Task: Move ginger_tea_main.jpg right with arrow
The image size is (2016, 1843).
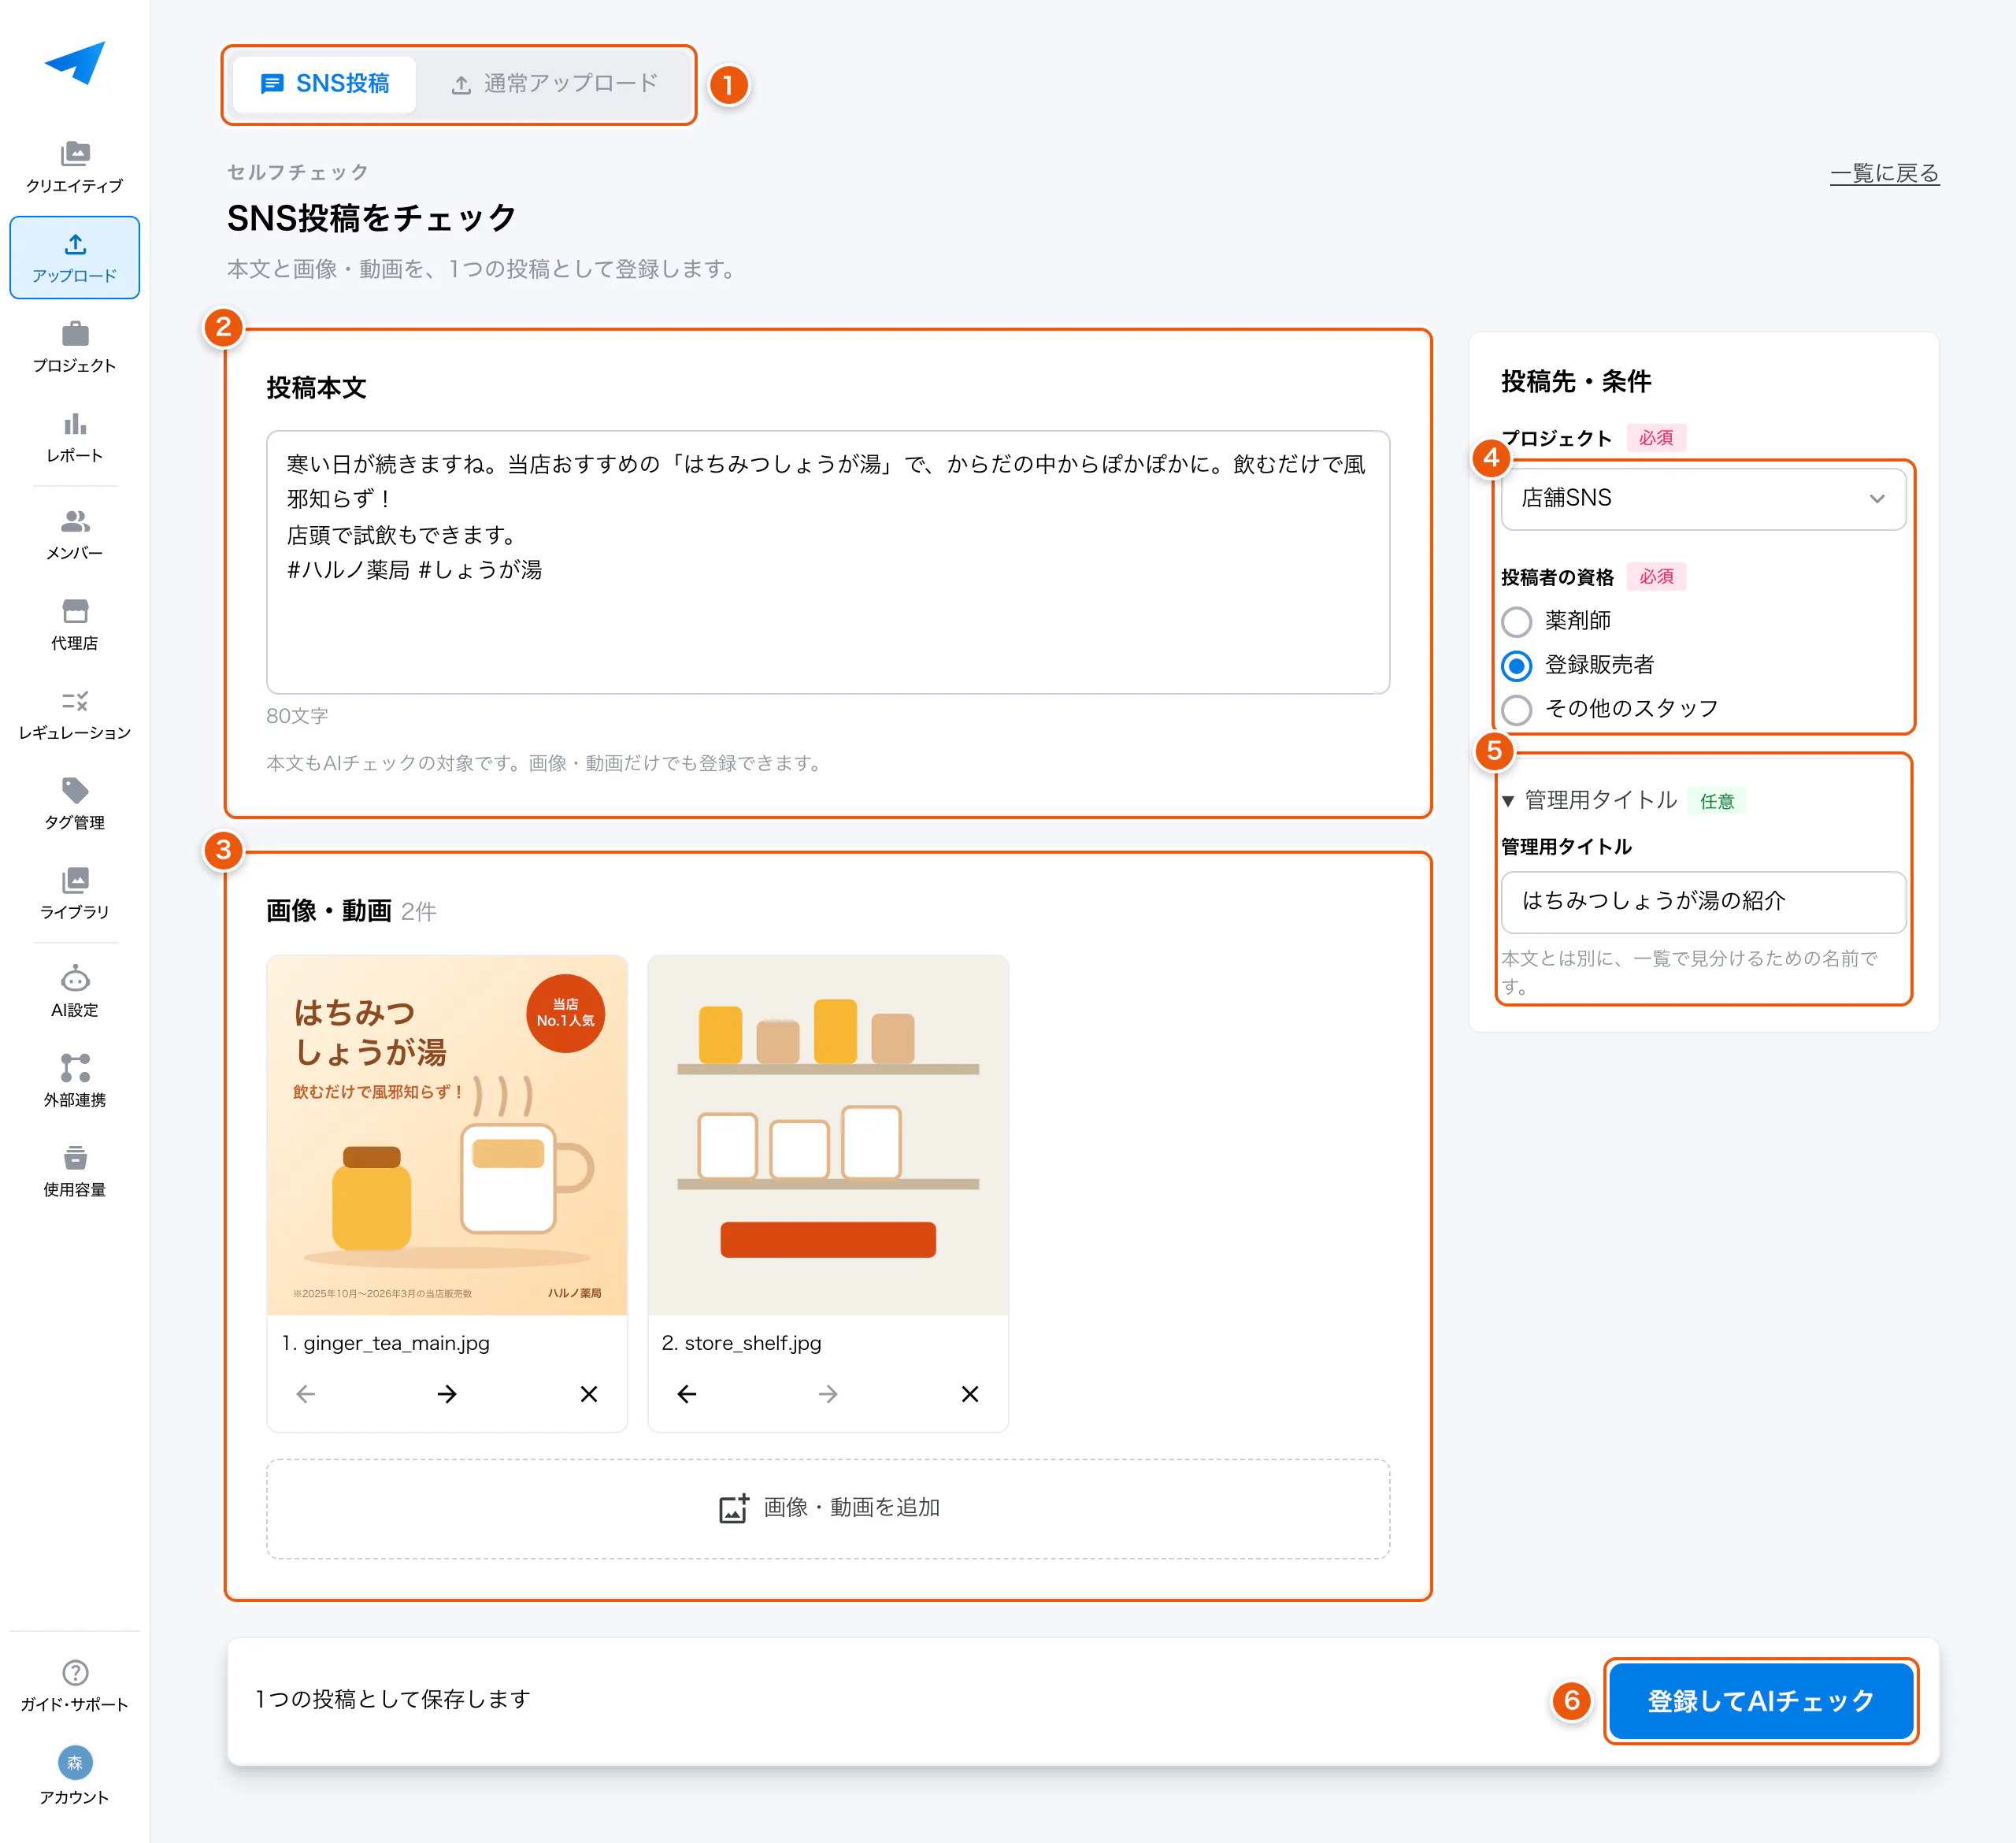Action: (x=447, y=1394)
